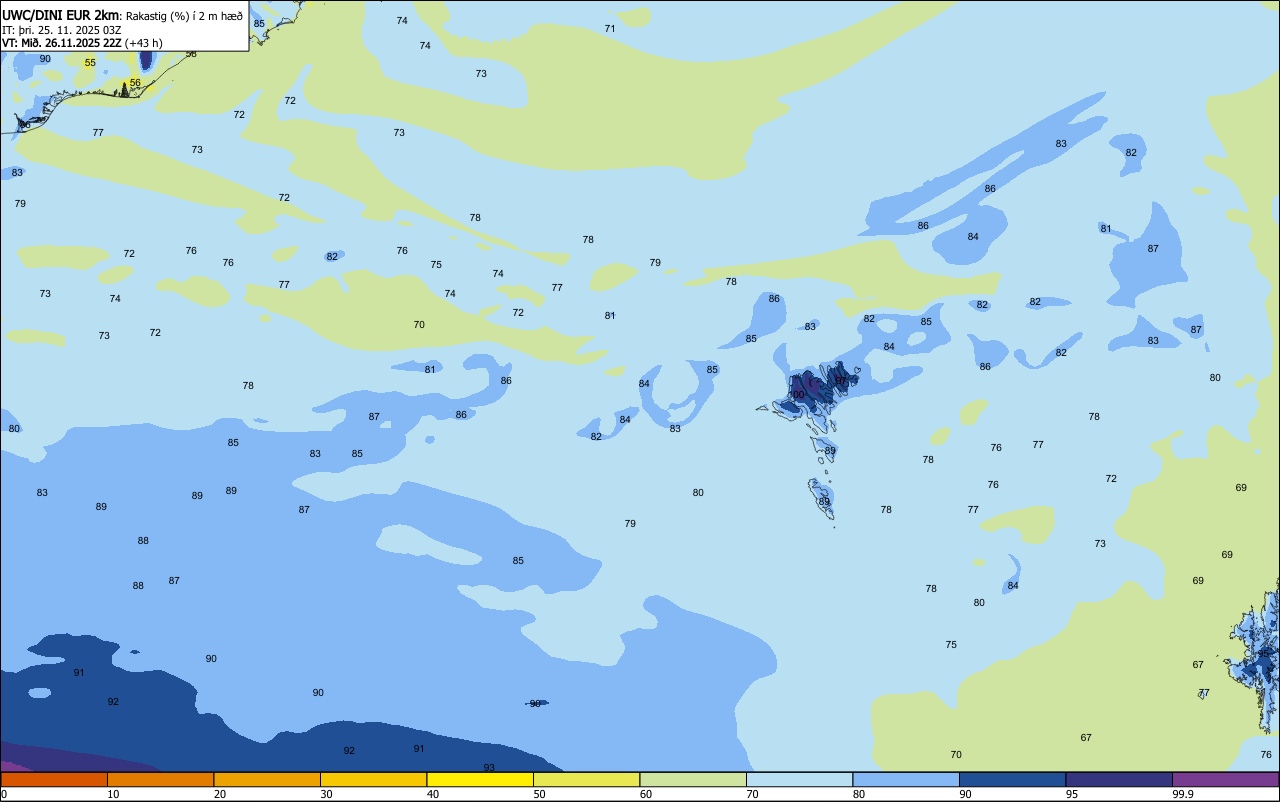Click the legend tick label "20"
Image resolution: width=1280 pixels, height=802 pixels.
pos(220,794)
